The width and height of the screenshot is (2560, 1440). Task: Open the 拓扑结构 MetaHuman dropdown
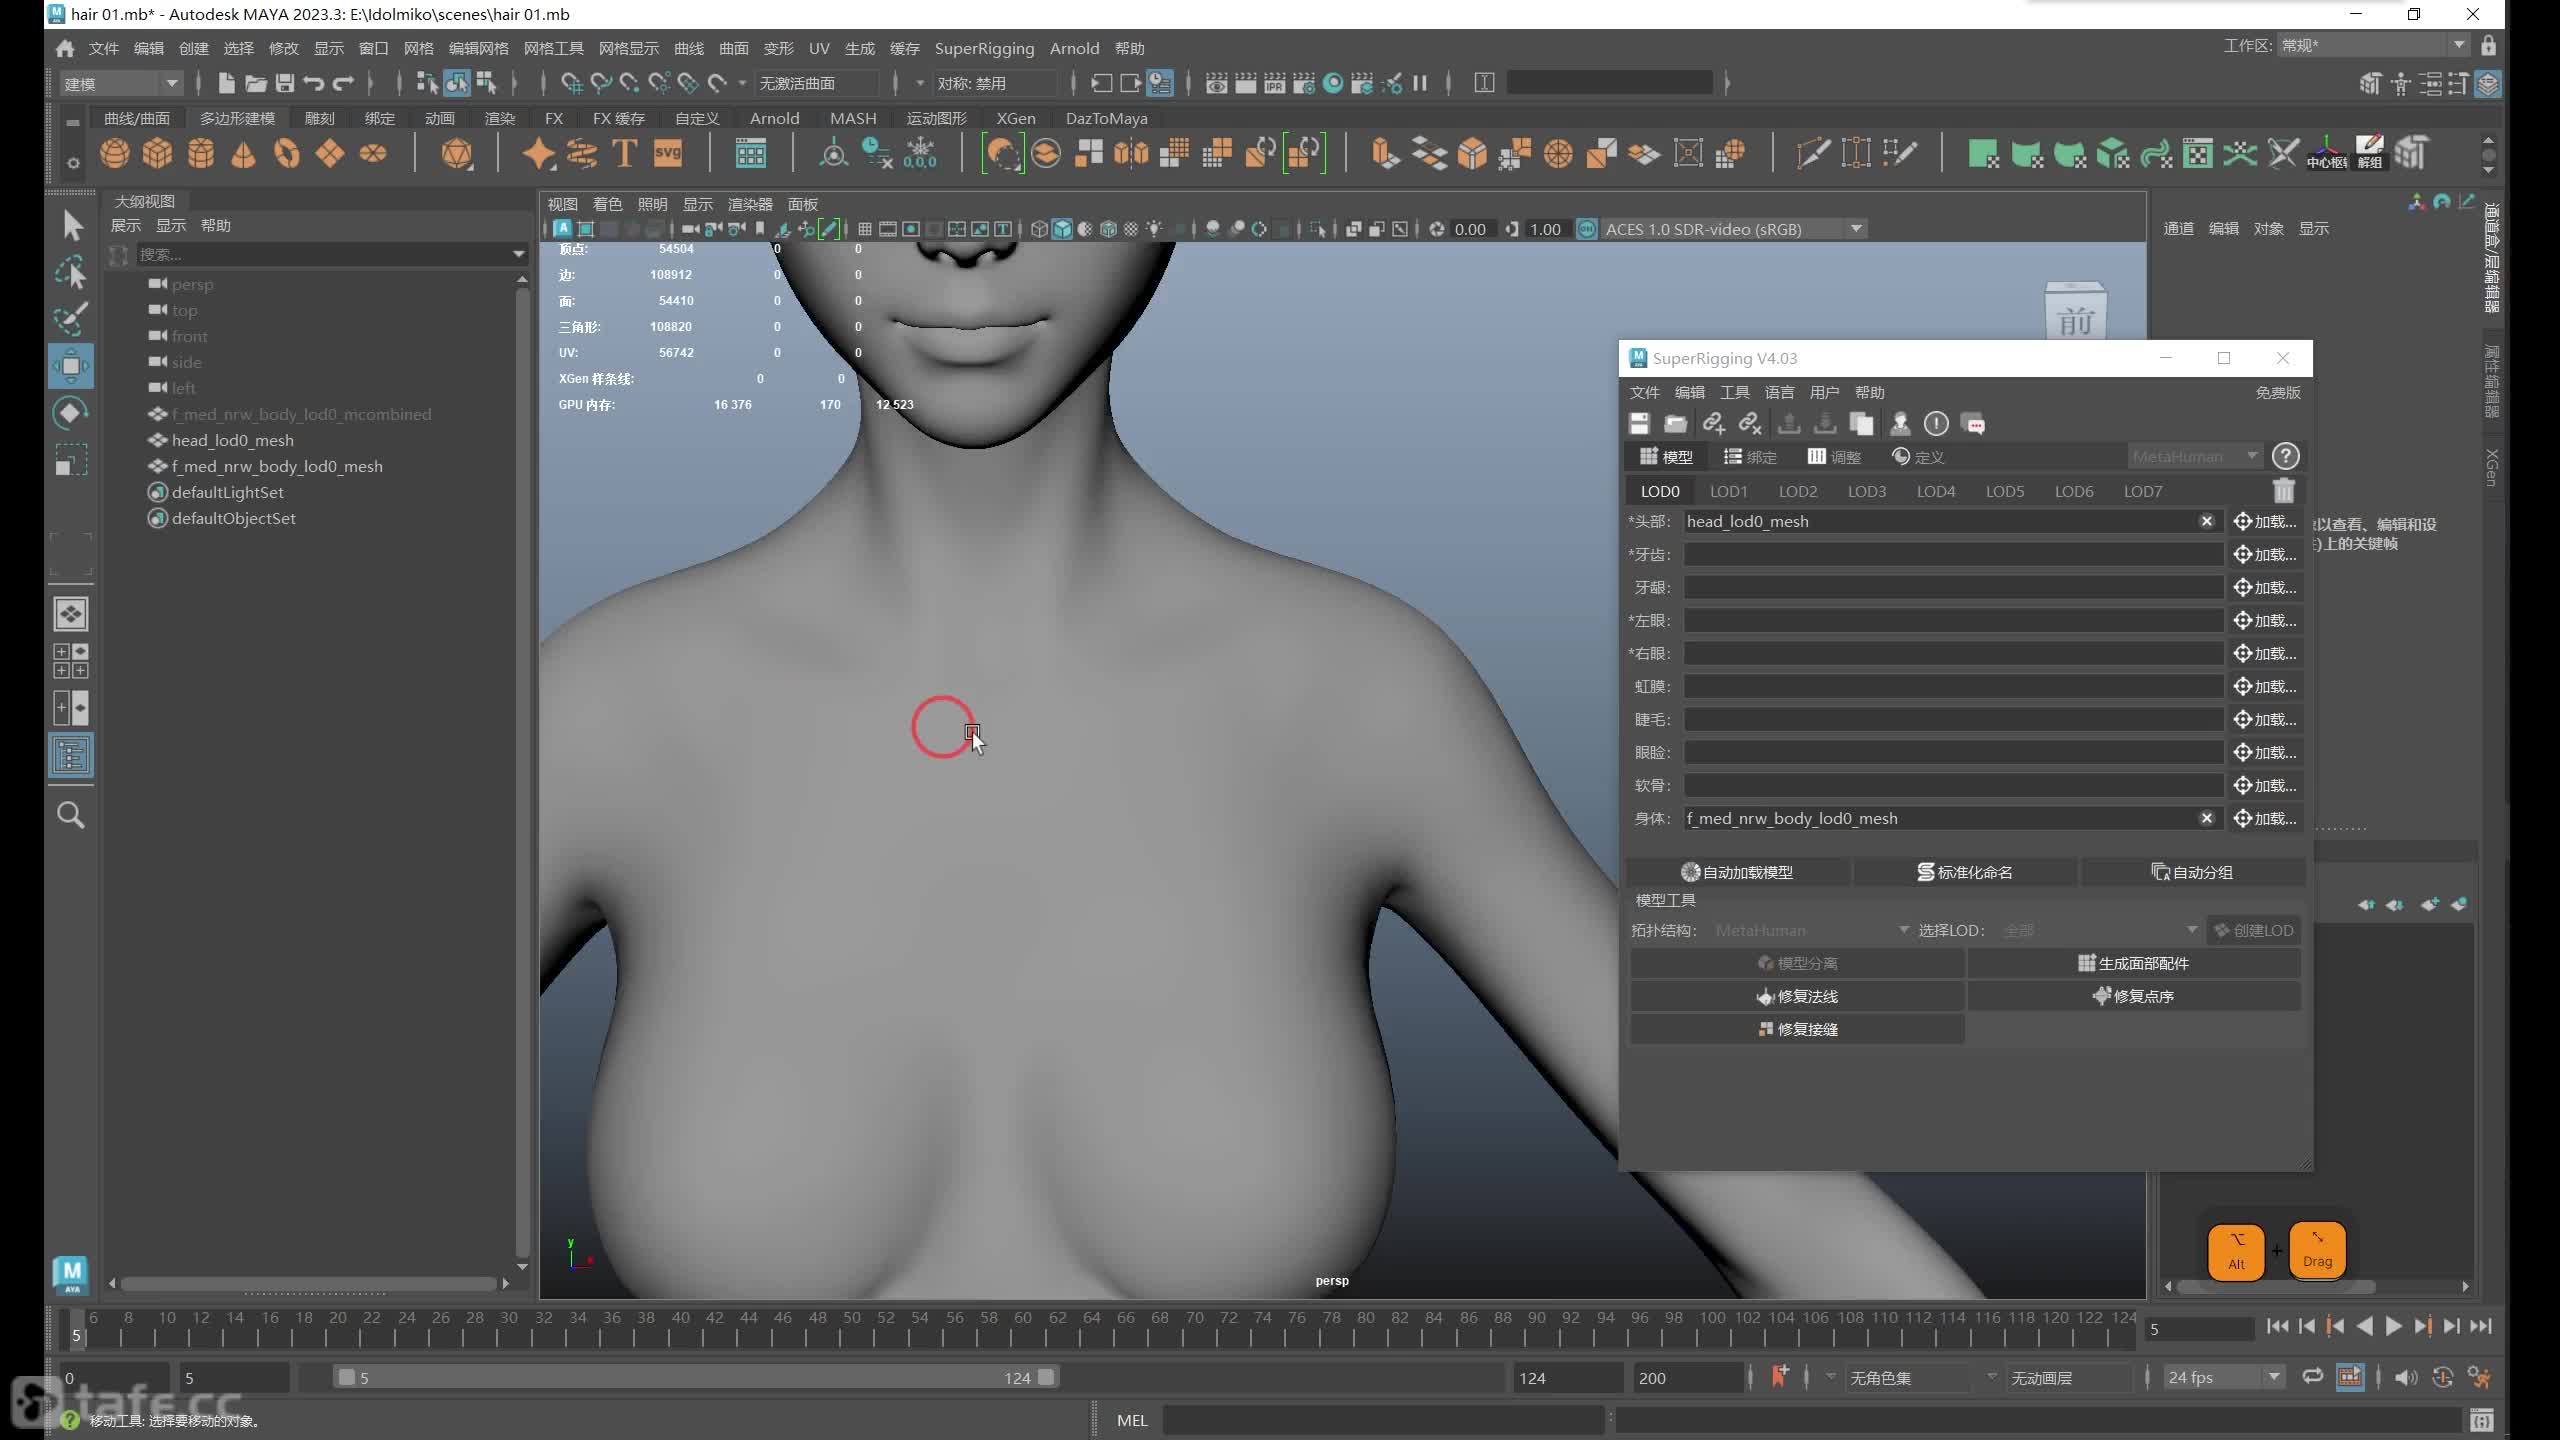[x=1811, y=930]
